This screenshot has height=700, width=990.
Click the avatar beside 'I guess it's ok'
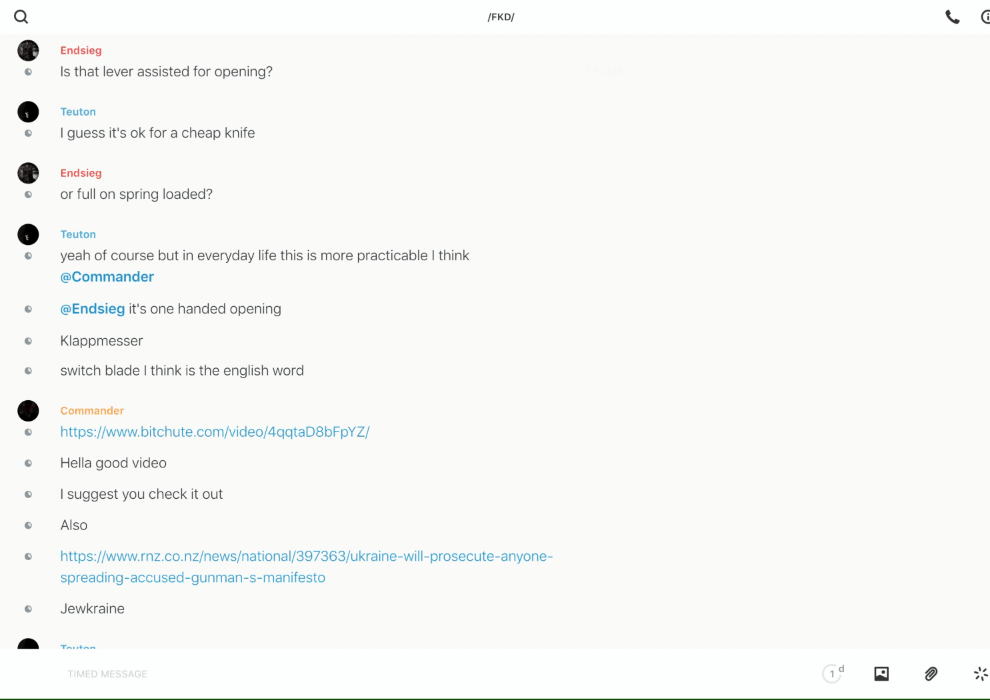[x=28, y=112]
